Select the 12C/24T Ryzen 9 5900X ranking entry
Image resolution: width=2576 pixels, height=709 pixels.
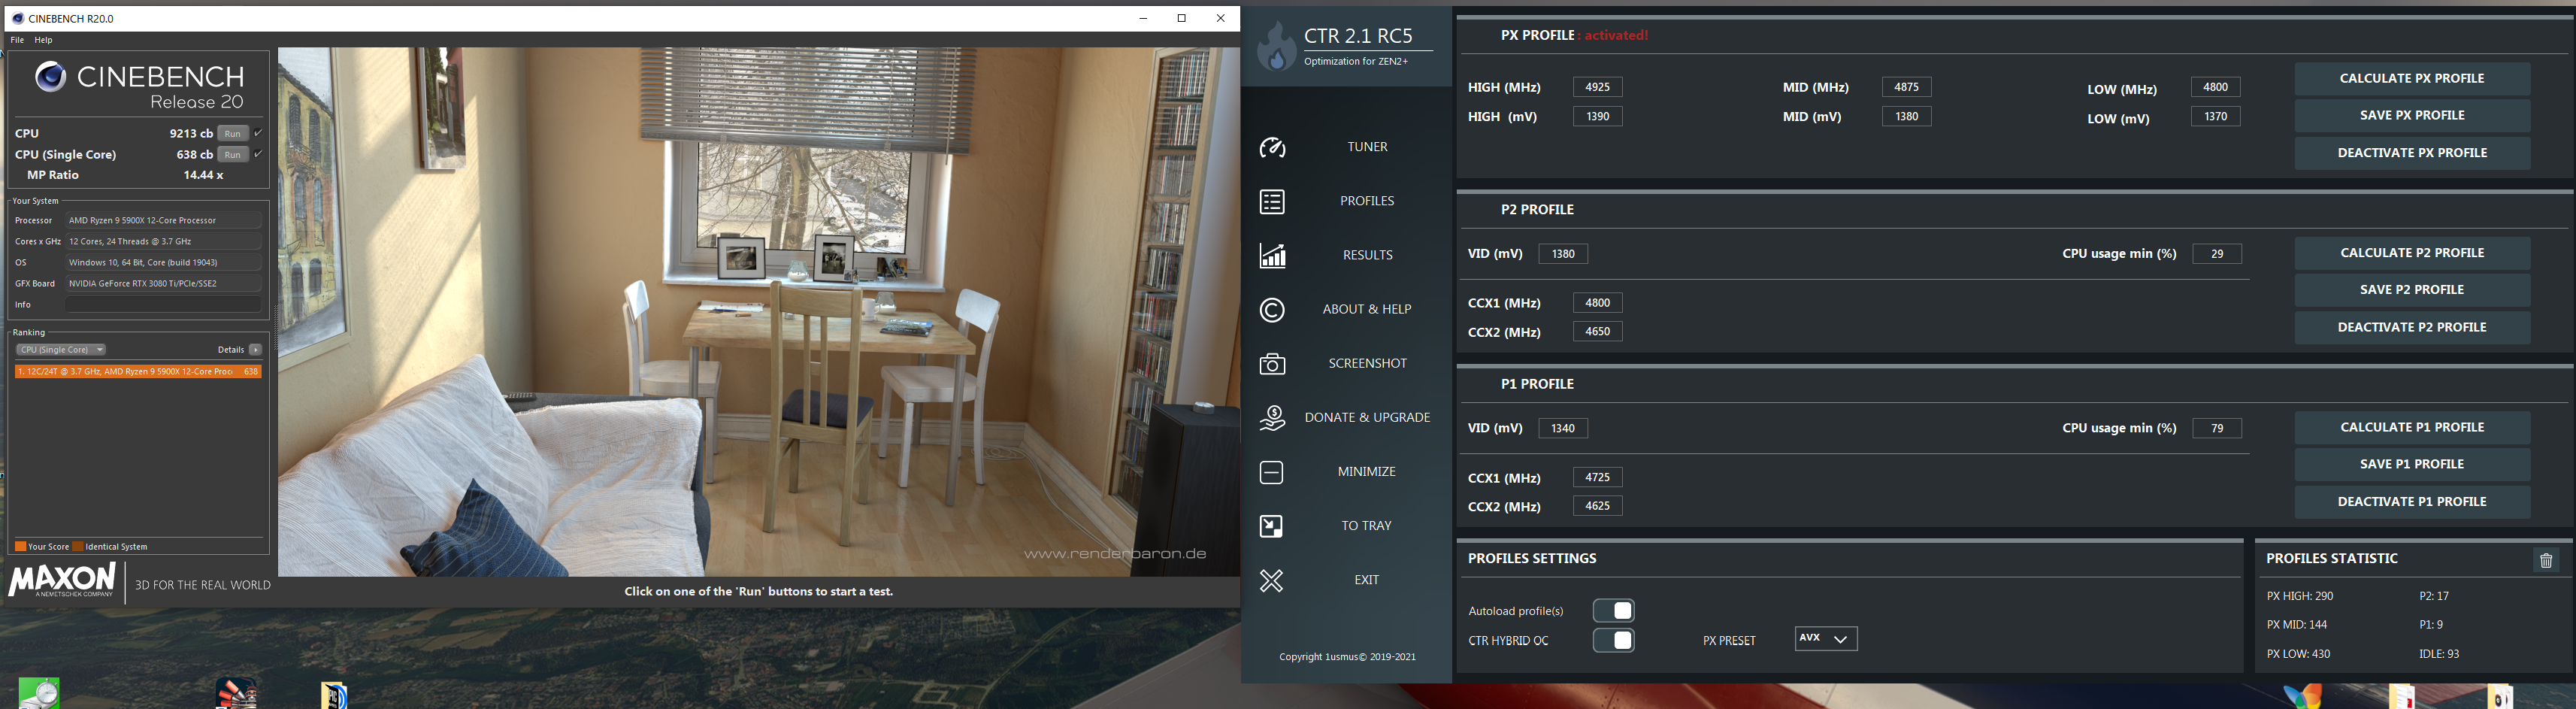coord(138,371)
